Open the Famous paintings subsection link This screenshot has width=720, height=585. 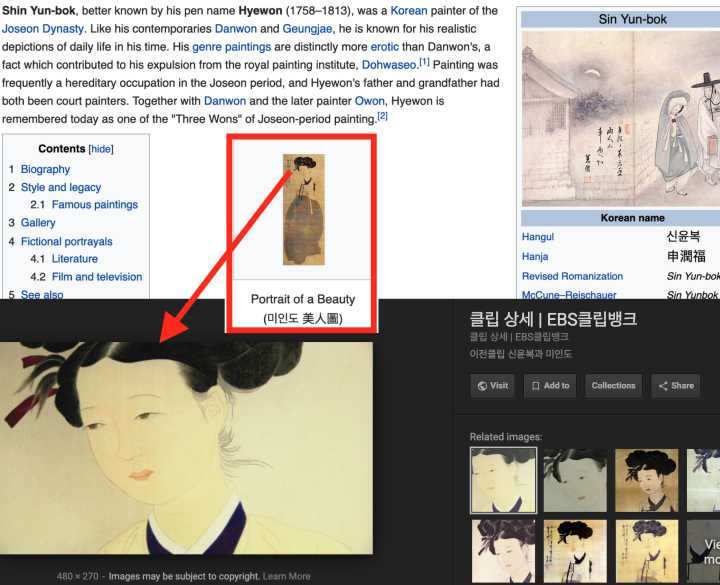[x=95, y=204]
